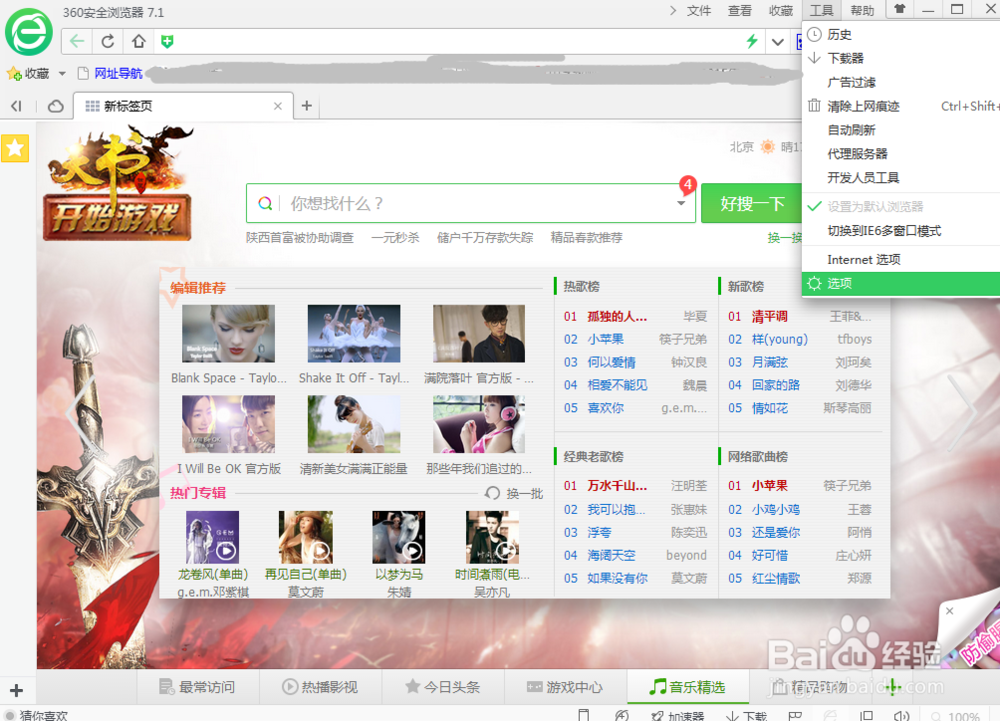
Task: Open 小苹果 in 热歌榜
Action: click(x=606, y=339)
